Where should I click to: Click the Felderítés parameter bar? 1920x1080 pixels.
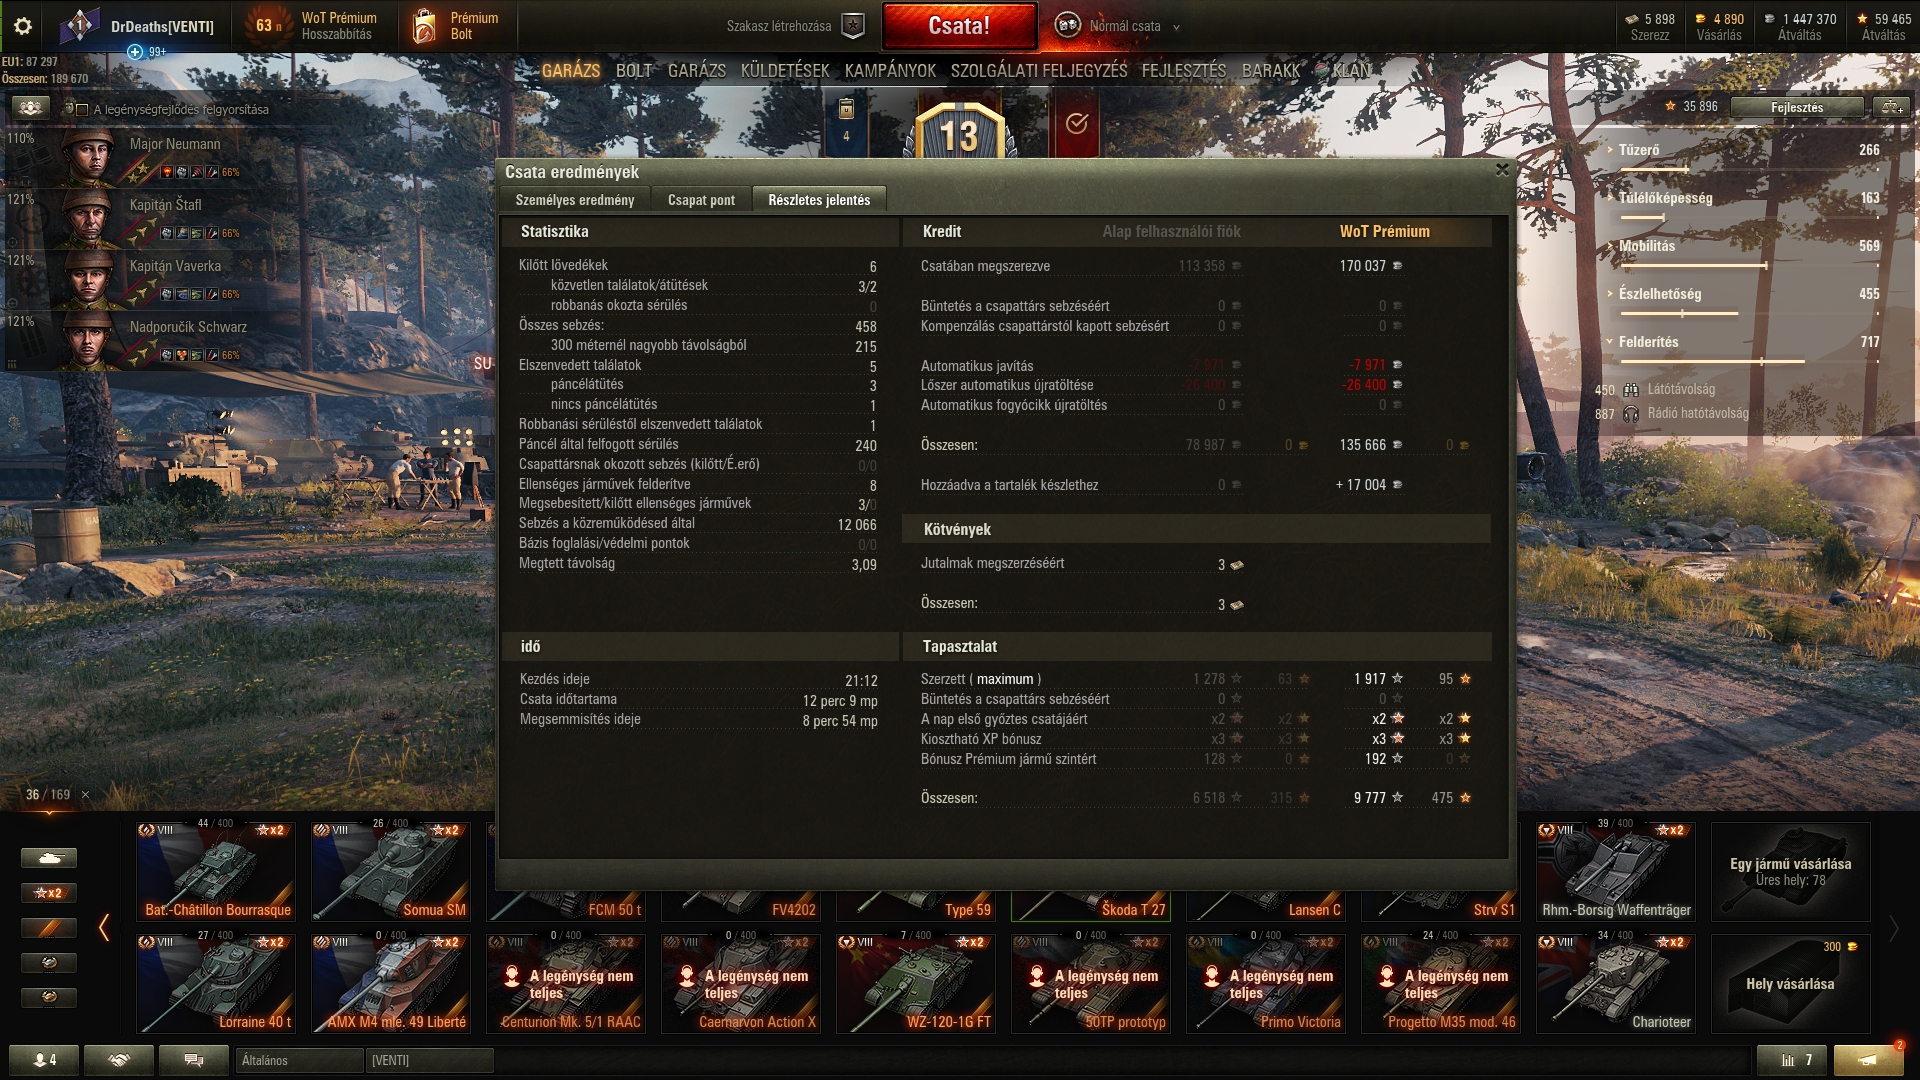[1750, 361]
